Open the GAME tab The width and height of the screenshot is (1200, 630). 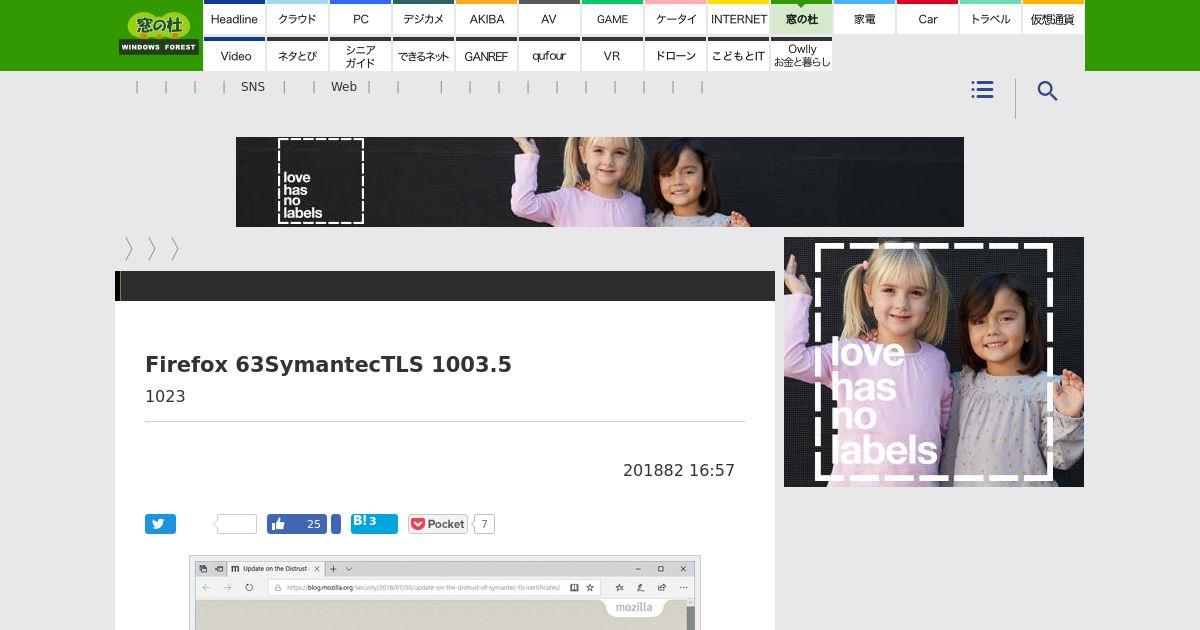click(612, 18)
